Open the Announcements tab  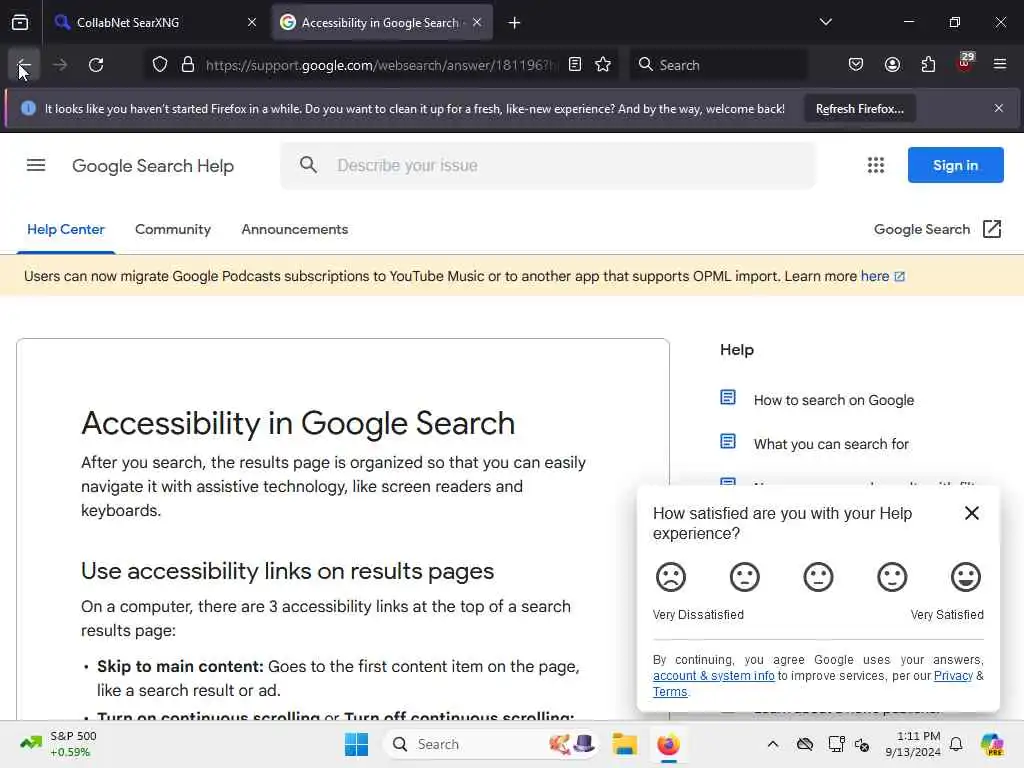point(295,229)
